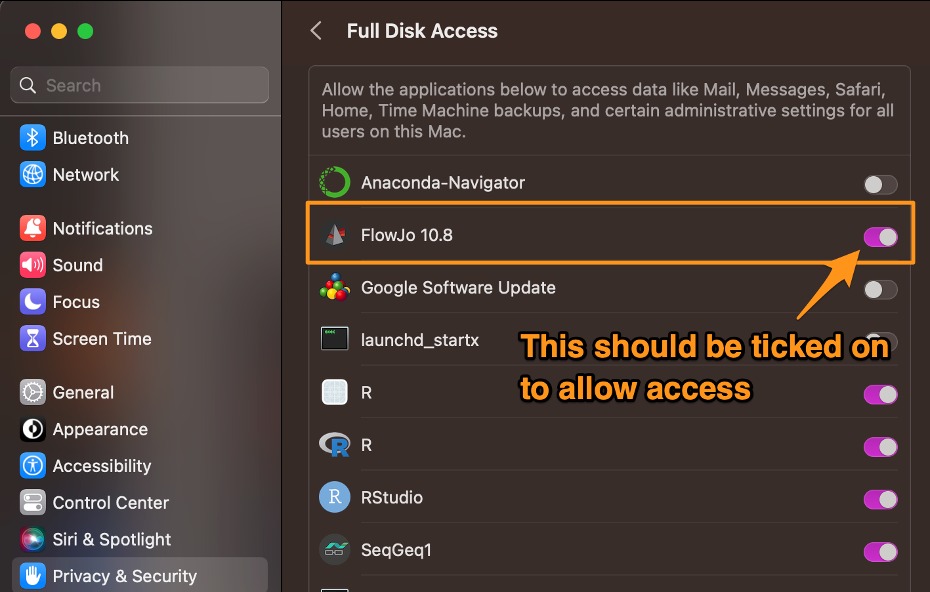Image resolution: width=930 pixels, height=592 pixels.
Task: Click the Accessibility icon in sidebar
Action: tap(33, 466)
